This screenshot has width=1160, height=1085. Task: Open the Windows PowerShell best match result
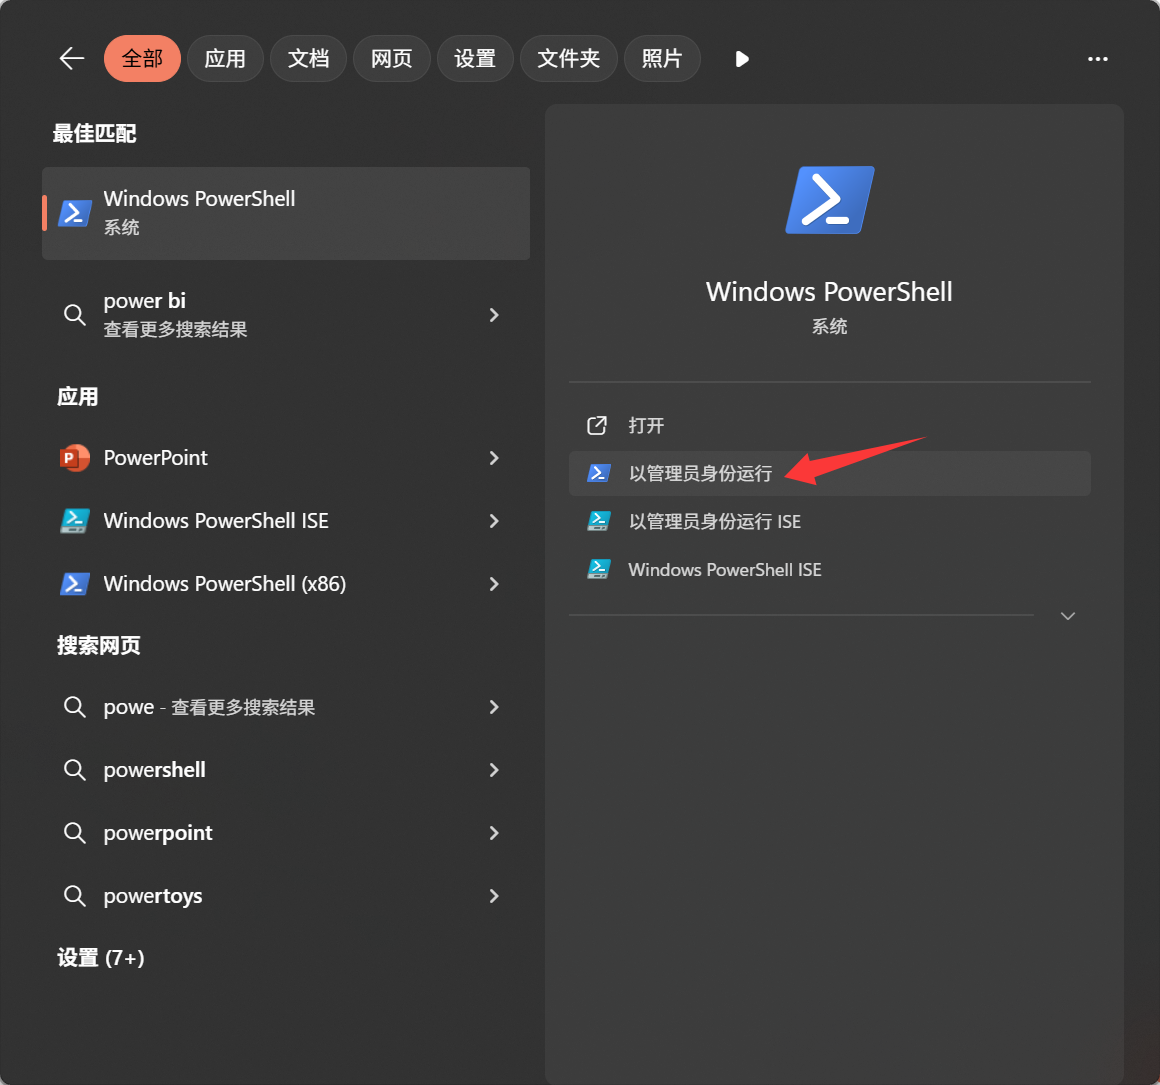[286, 213]
